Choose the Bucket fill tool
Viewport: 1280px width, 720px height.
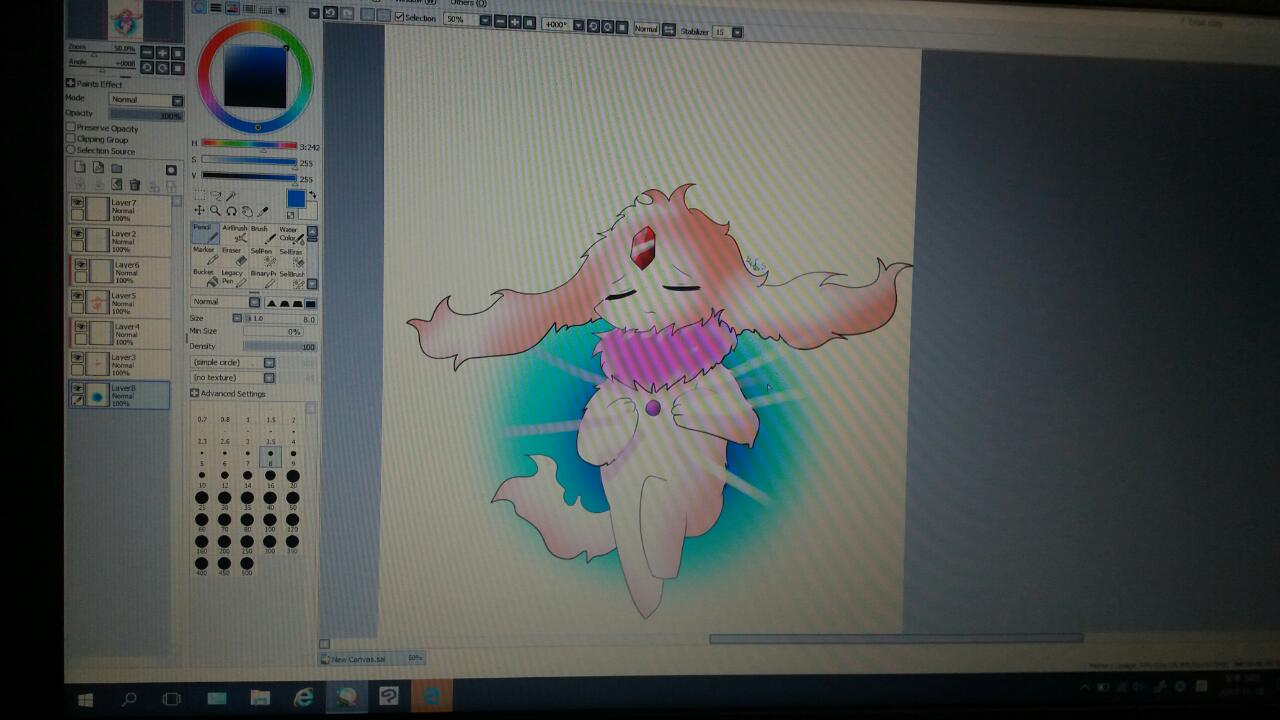point(204,278)
